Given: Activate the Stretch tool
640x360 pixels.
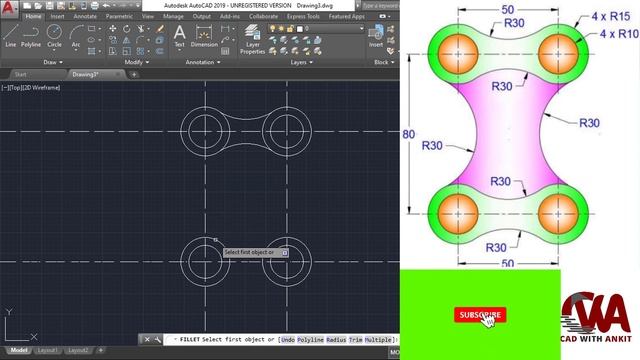Looking at the screenshot, I should point(113,51).
